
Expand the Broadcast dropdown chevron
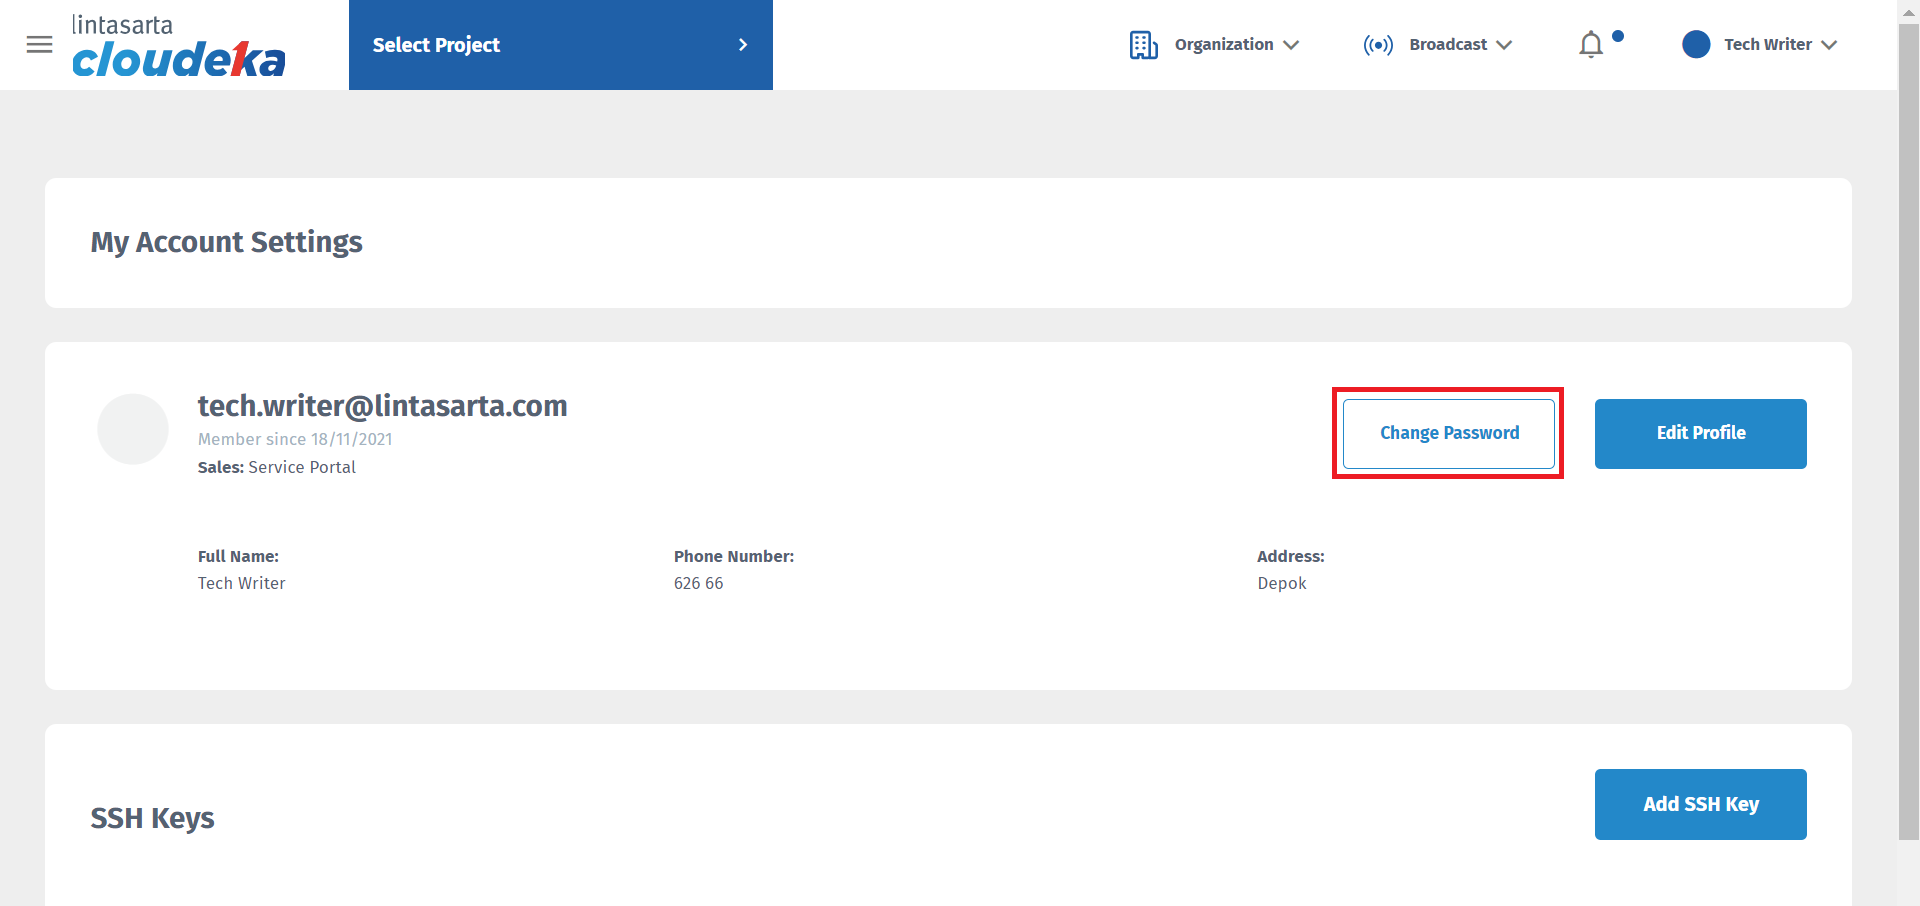pyautogui.click(x=1504, y=45)
